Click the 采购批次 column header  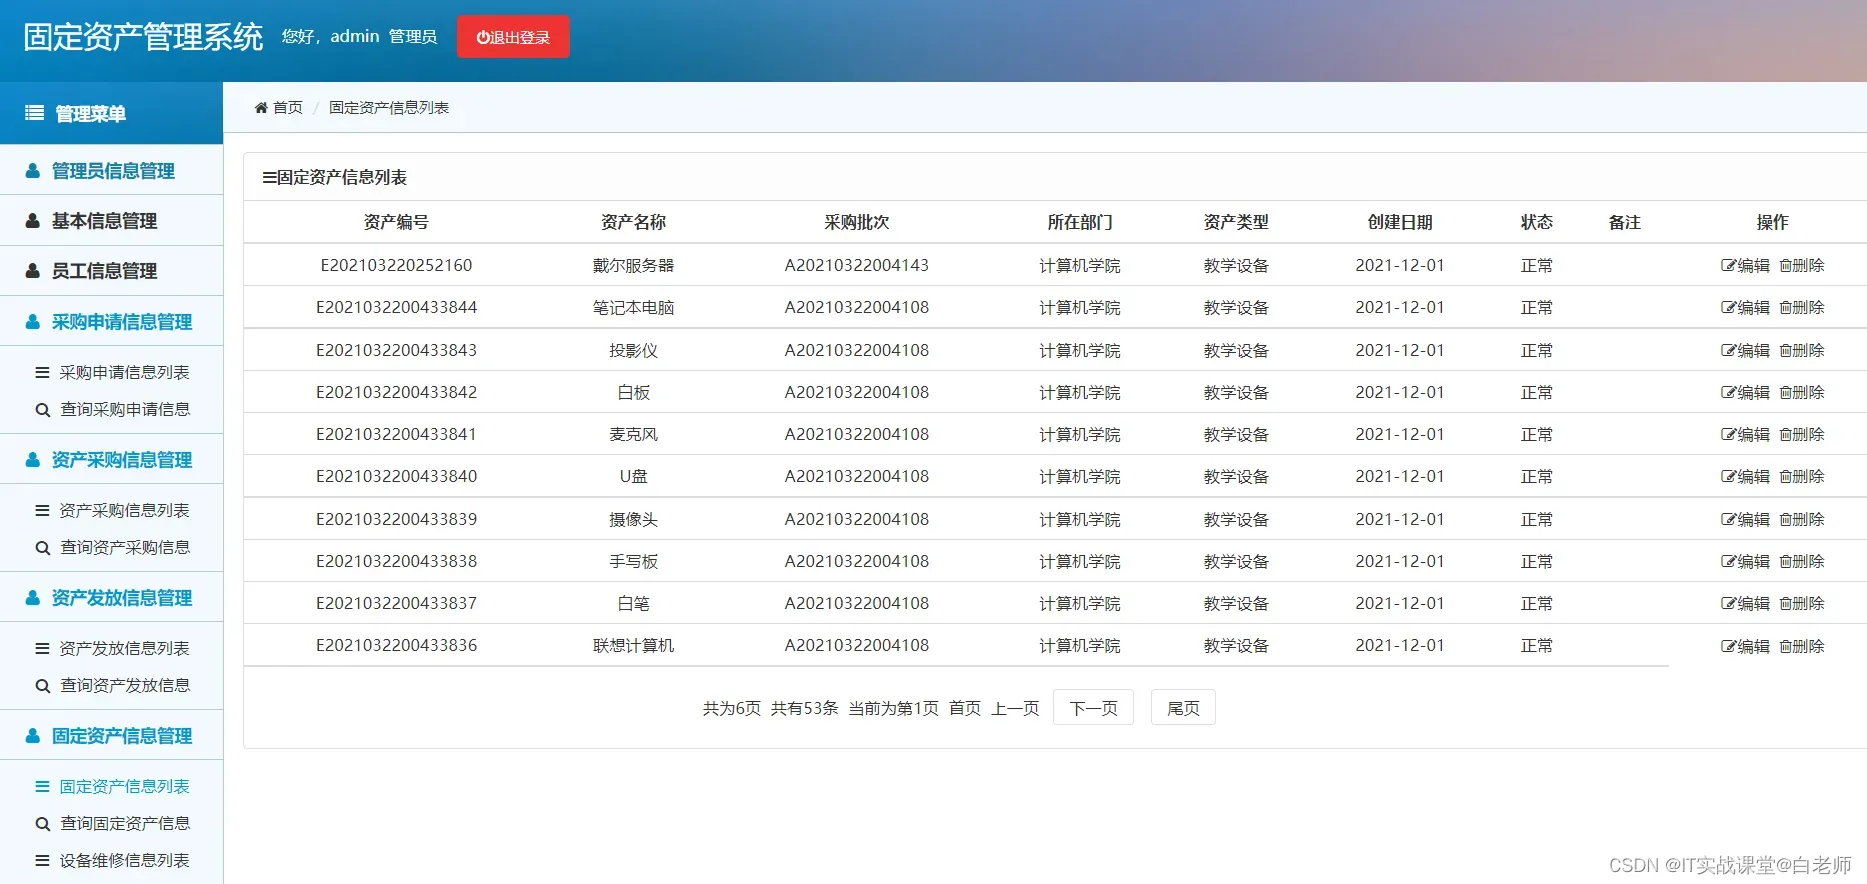(856, 222)
